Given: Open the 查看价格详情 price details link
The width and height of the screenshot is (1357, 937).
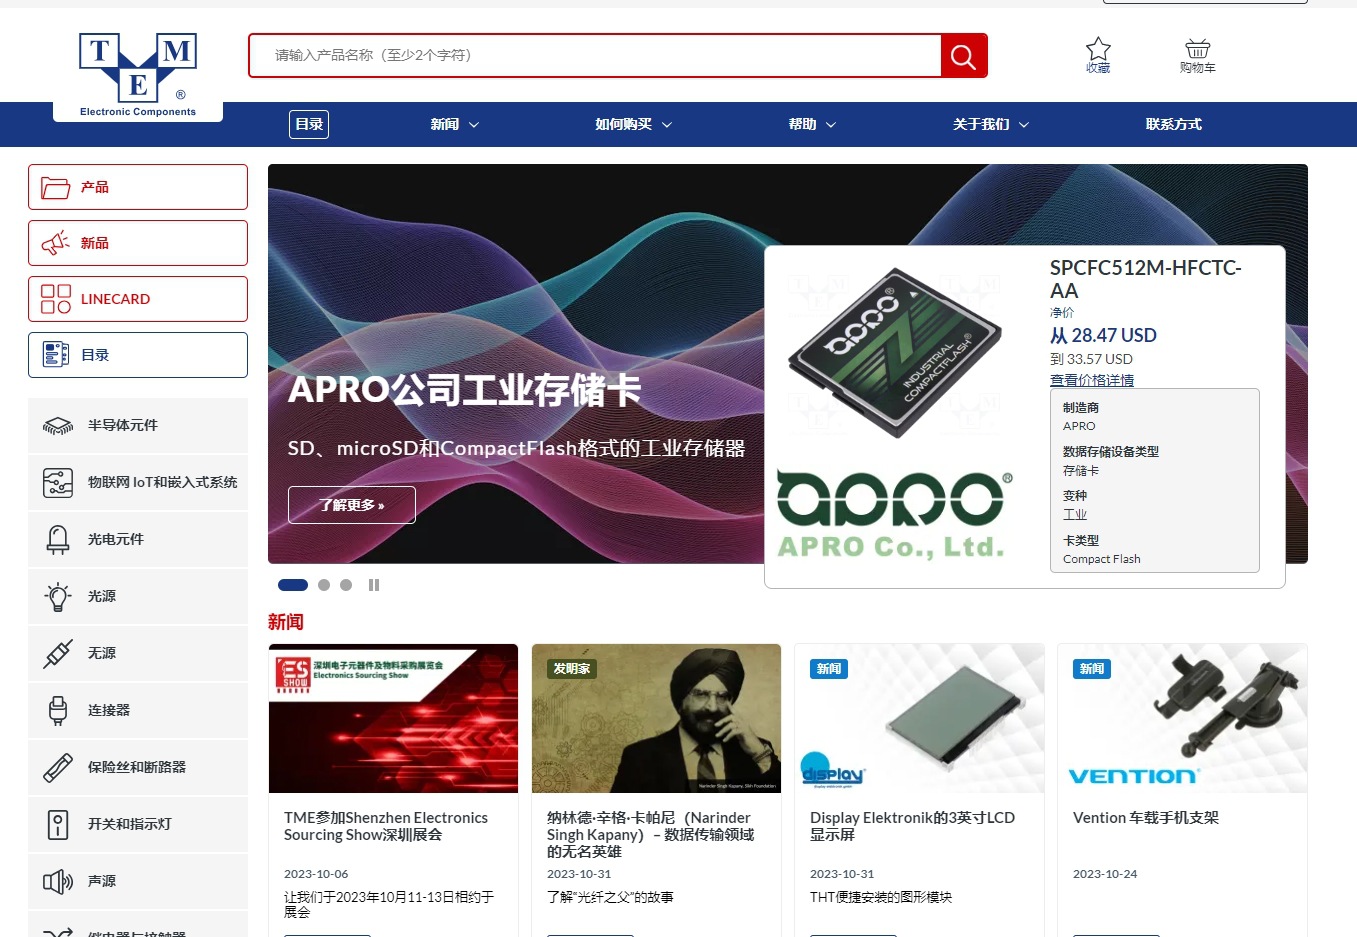Looking at the screenshot, I should [x=1092, y=380].
